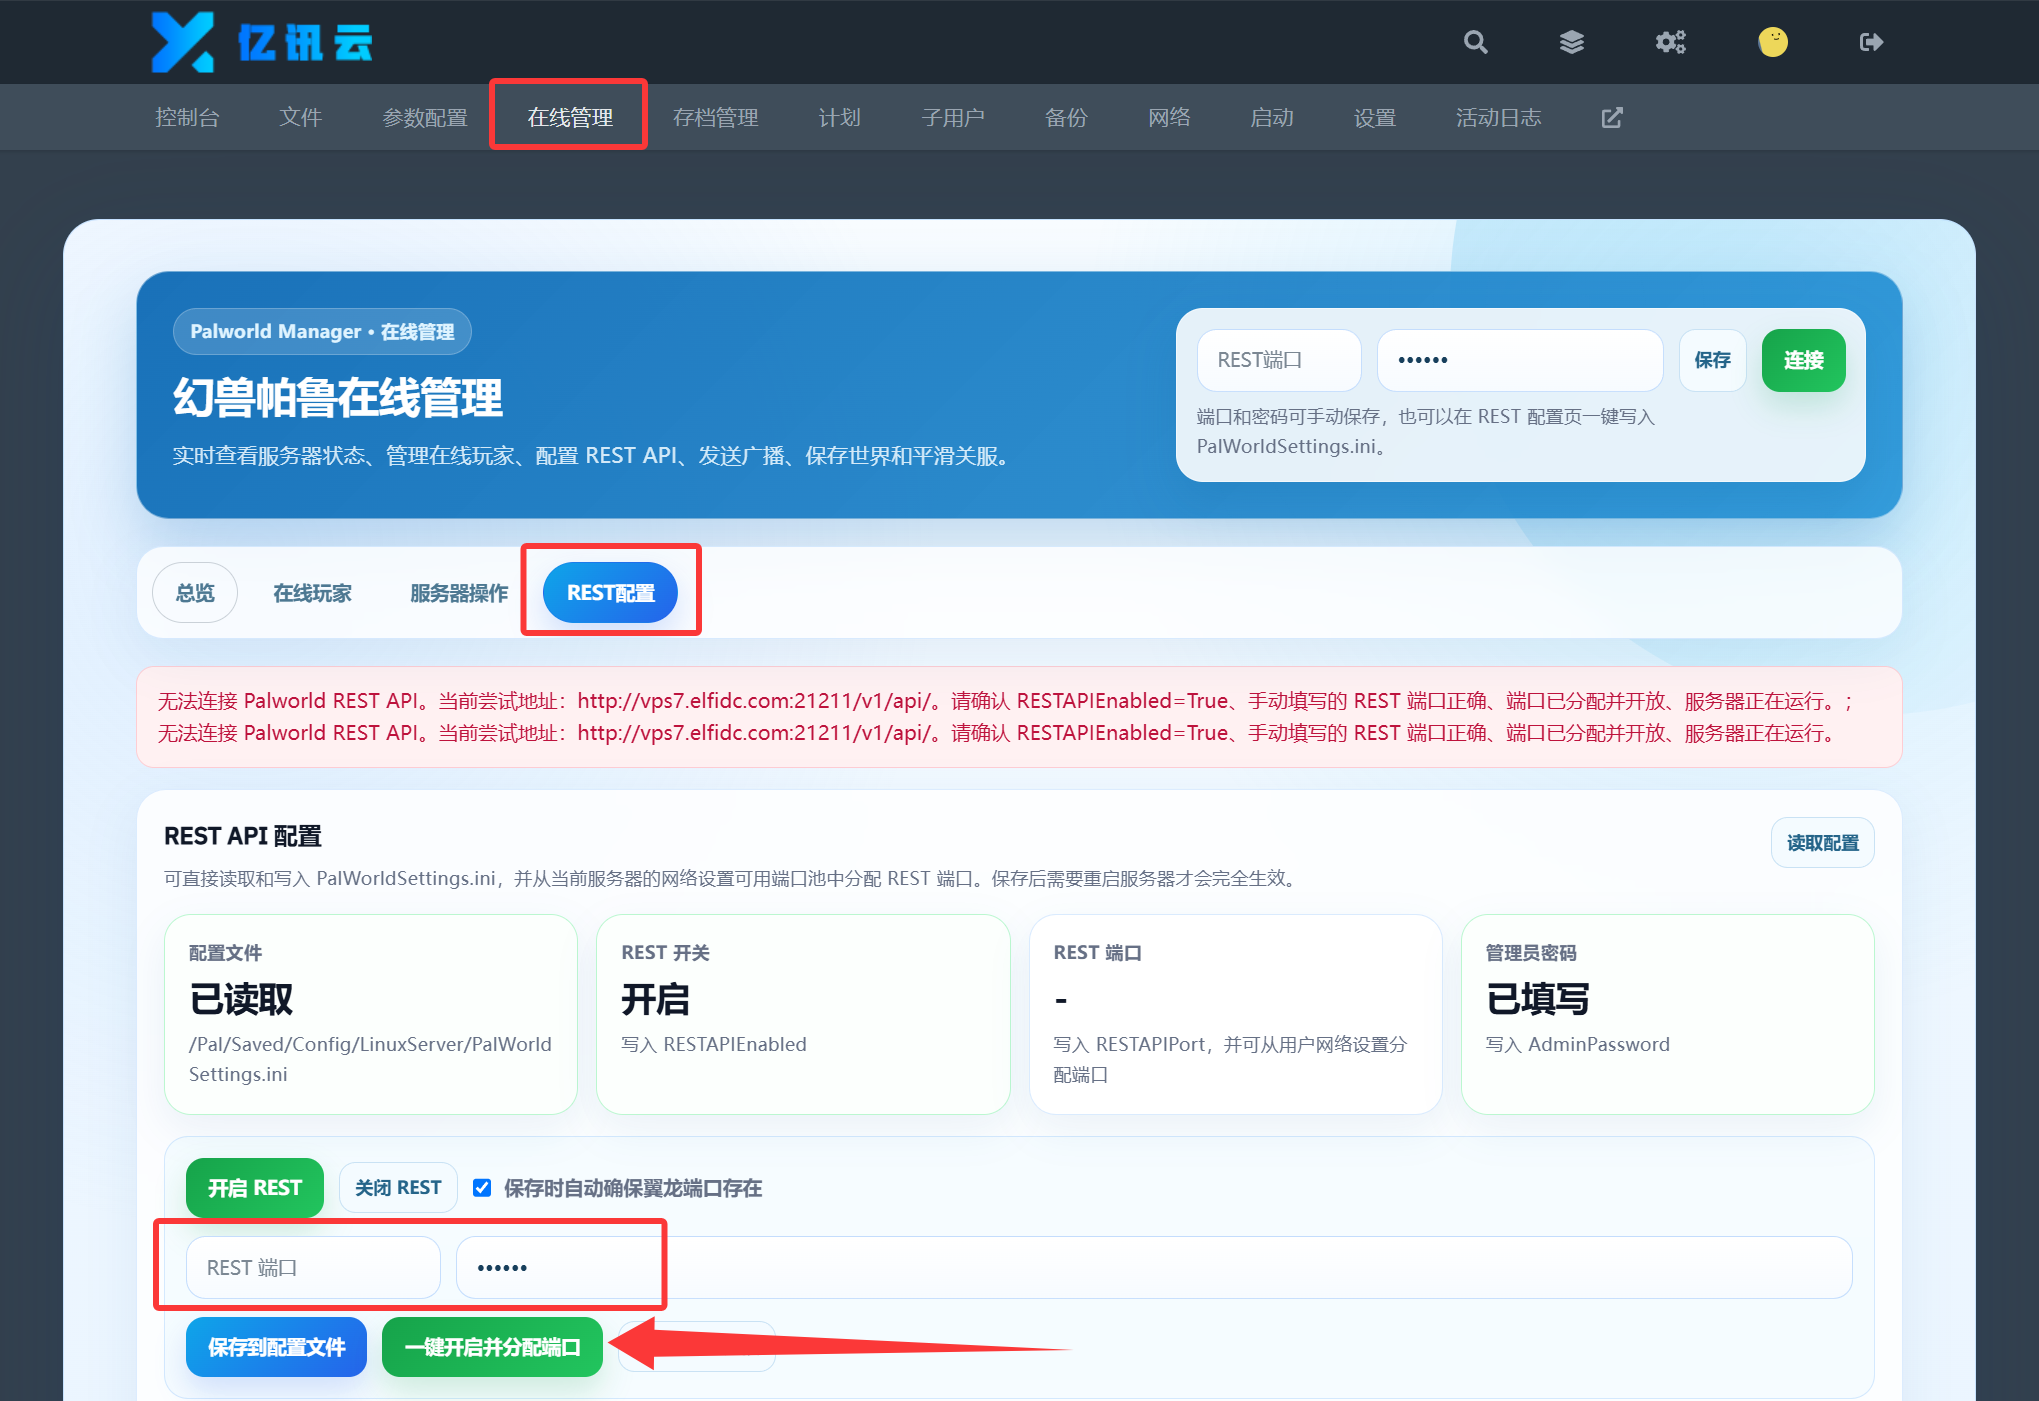Click the Palworld Manager • 在线管理 badge
Viewport: 2039px width, 1401px height.
pos(322,331)
